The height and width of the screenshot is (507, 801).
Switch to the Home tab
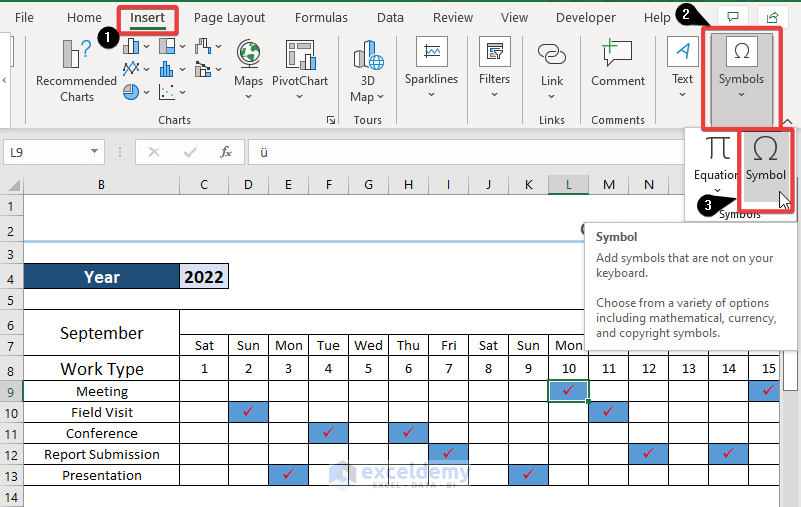click(84, 17)
